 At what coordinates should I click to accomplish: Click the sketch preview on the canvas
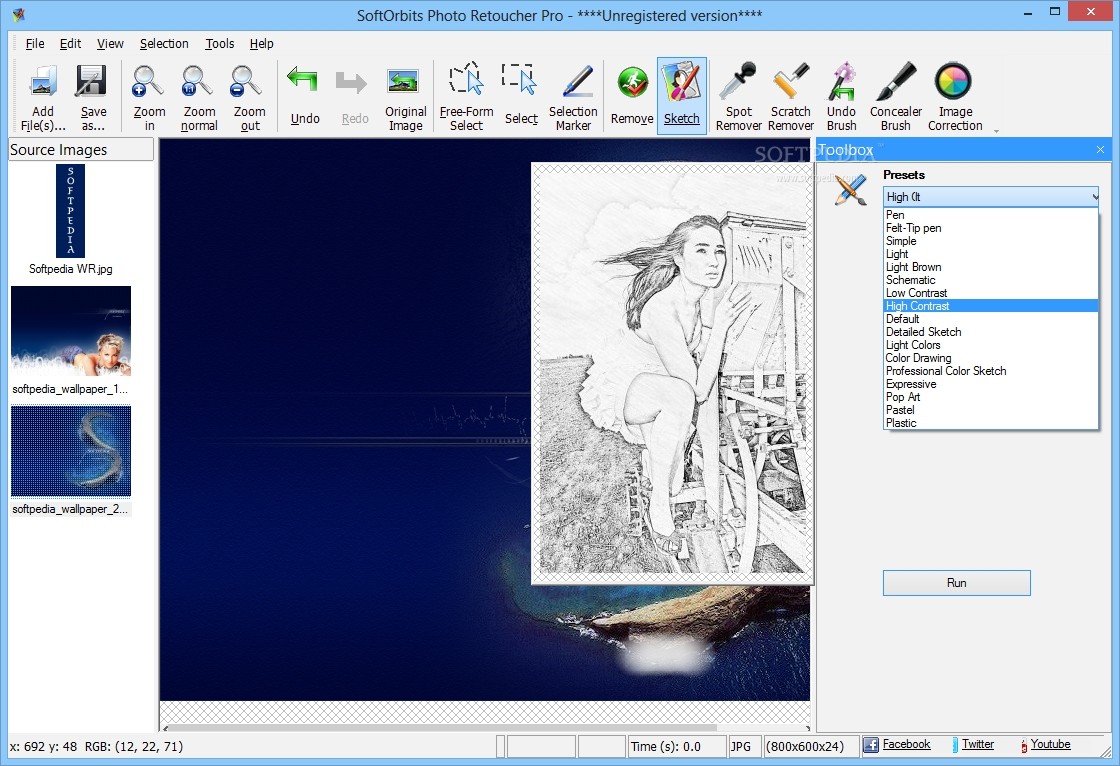(x=672, y=373)
